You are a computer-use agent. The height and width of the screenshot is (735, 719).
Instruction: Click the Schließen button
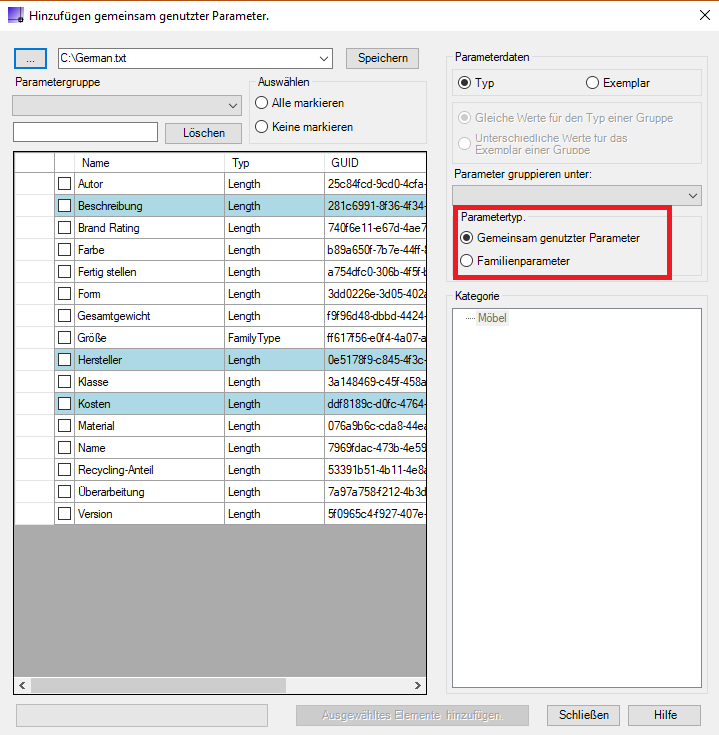pyautogui.click(x=584, y=715)
